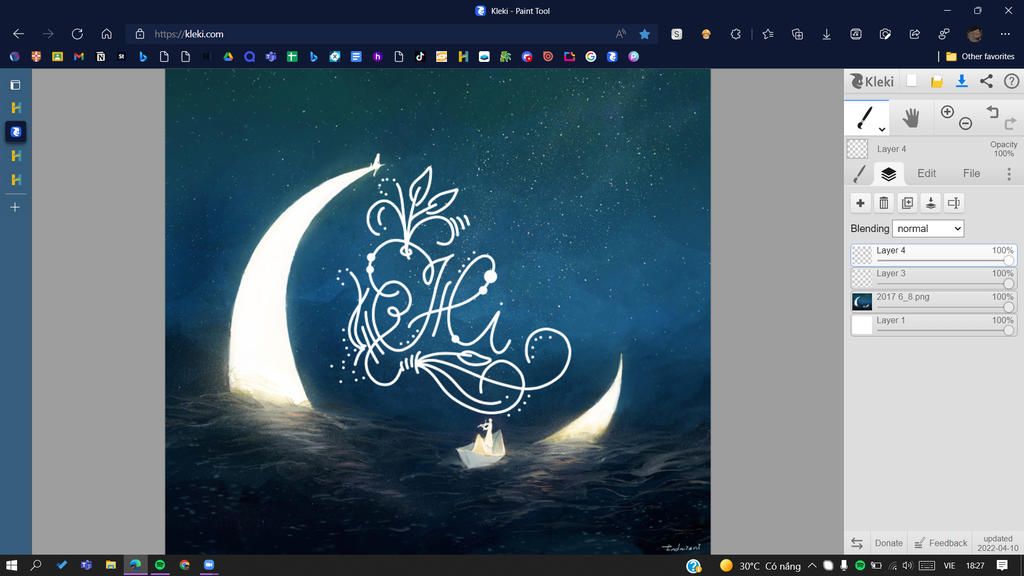
Task: Reload the browser page
Action: click(77, 34)
